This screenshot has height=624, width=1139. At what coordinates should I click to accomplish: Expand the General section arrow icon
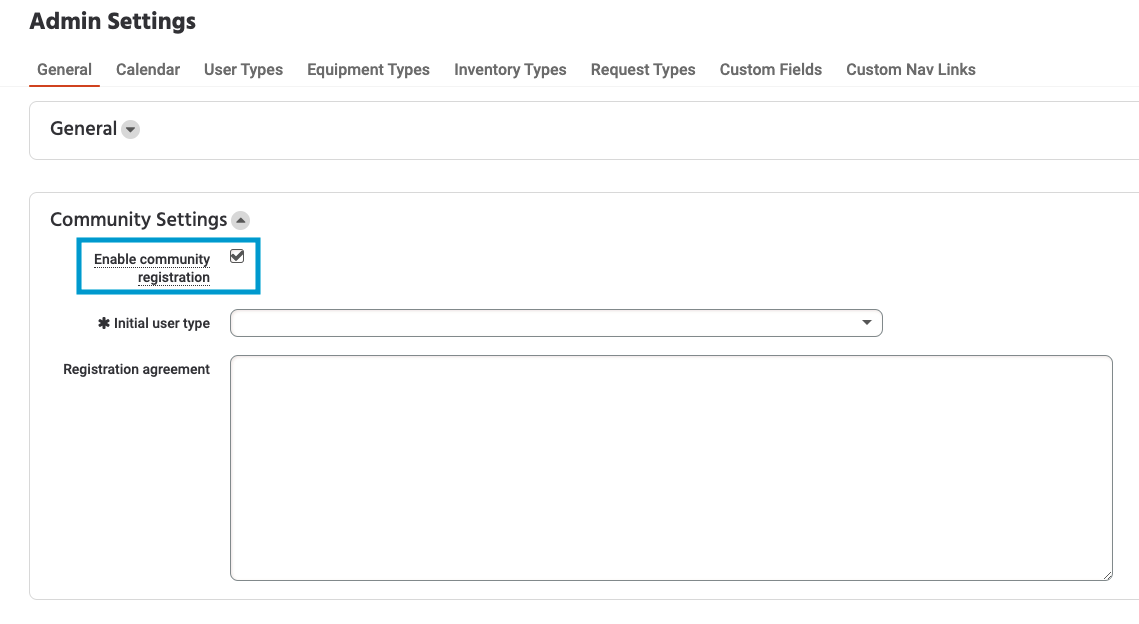tap(131, 129)
